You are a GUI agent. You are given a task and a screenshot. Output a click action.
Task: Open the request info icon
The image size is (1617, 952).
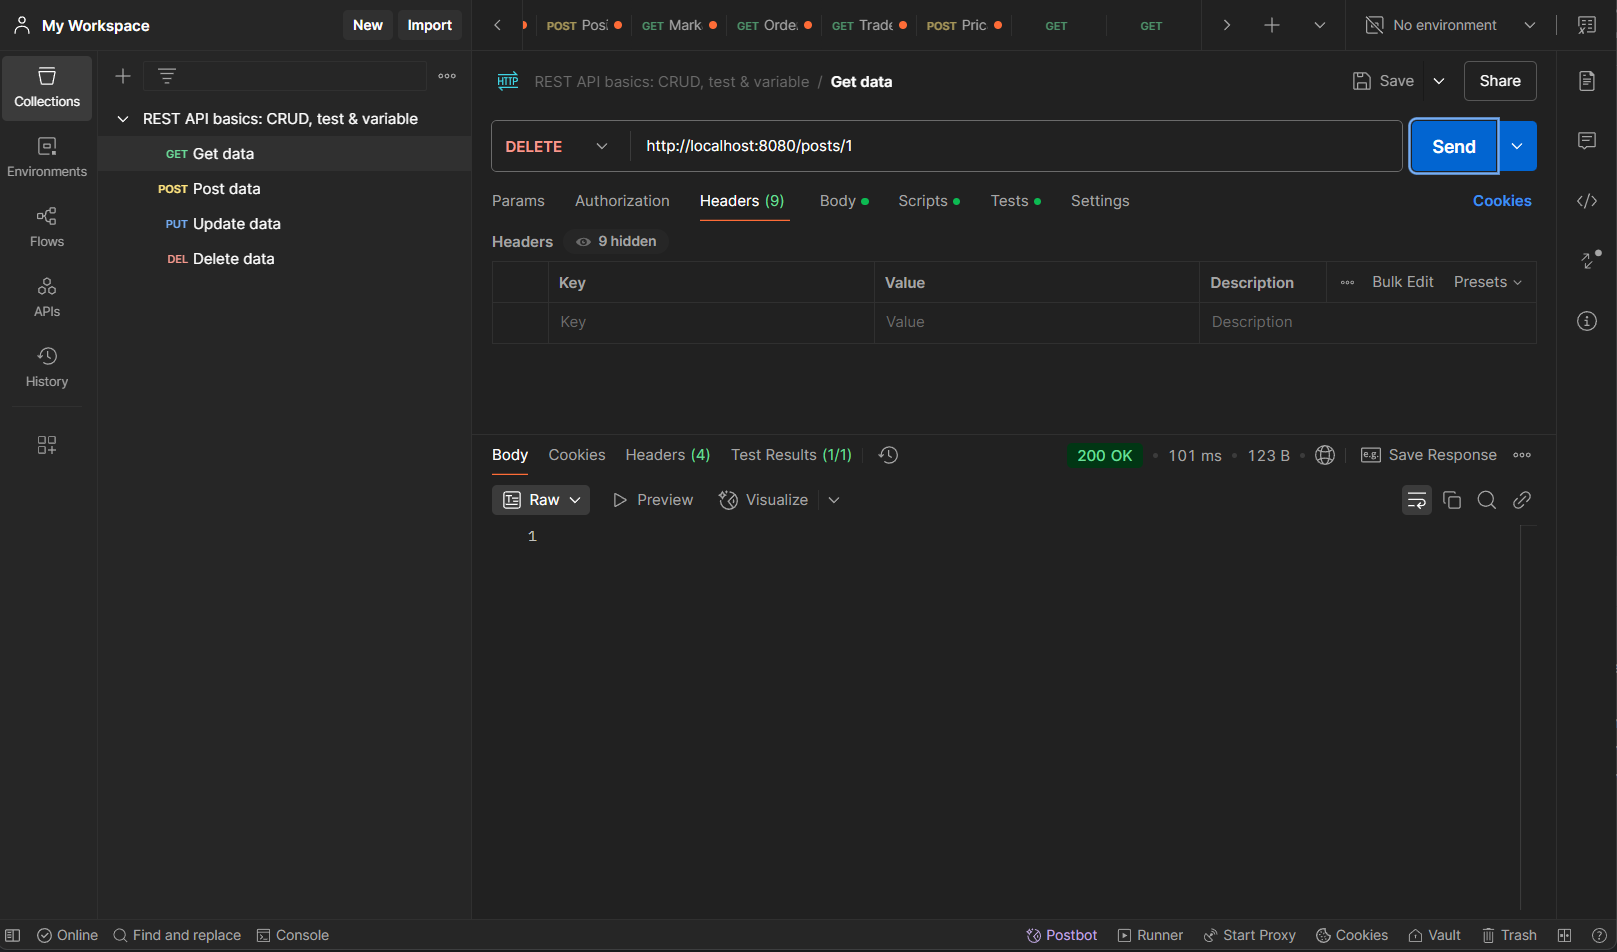[1587, 321]
